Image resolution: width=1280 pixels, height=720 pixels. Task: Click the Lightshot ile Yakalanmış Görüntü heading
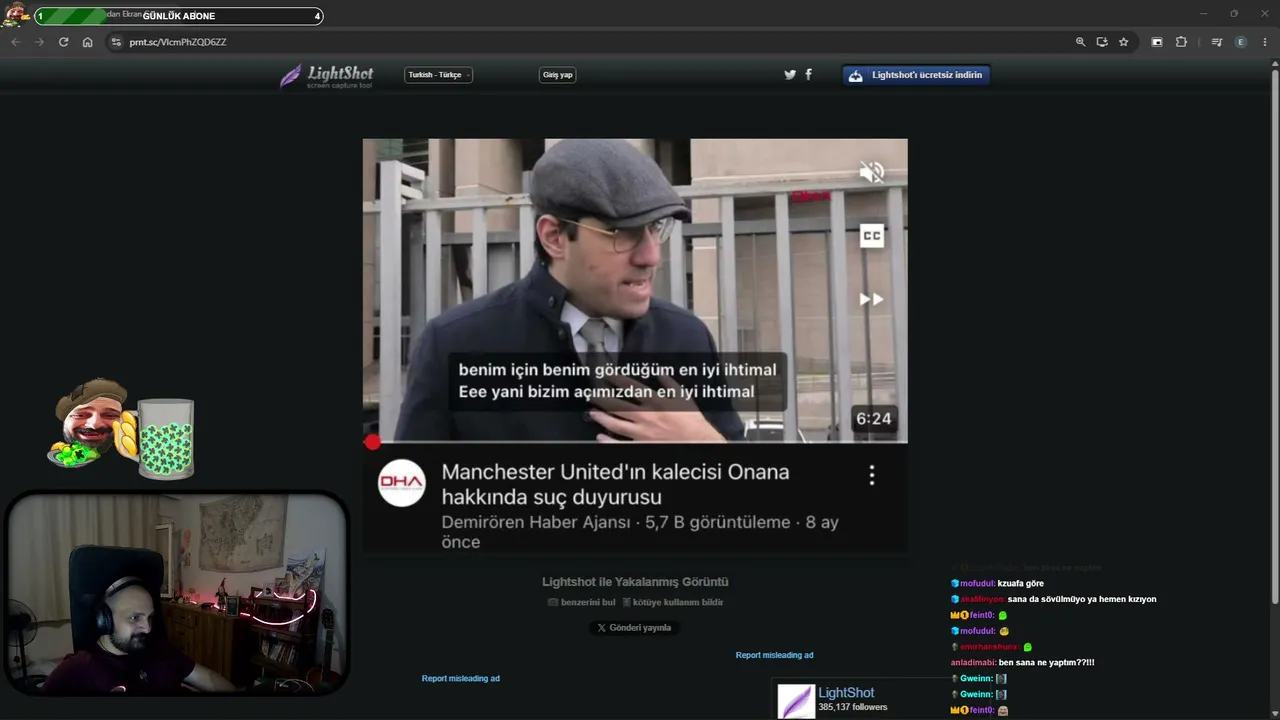coord(635,582)
